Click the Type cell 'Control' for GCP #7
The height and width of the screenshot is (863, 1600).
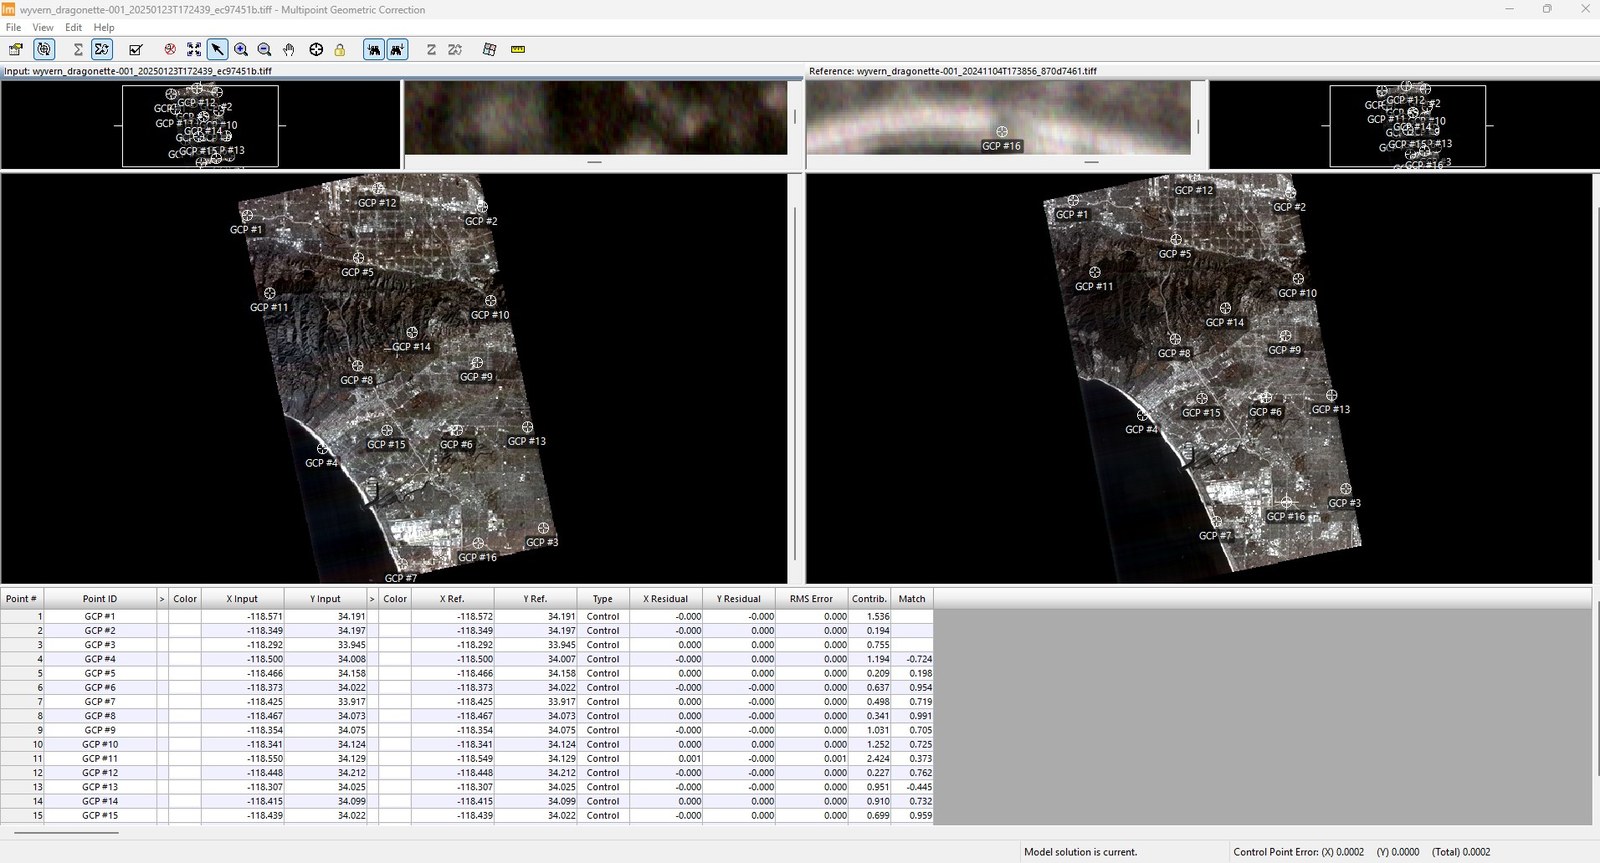pos(603,701)
